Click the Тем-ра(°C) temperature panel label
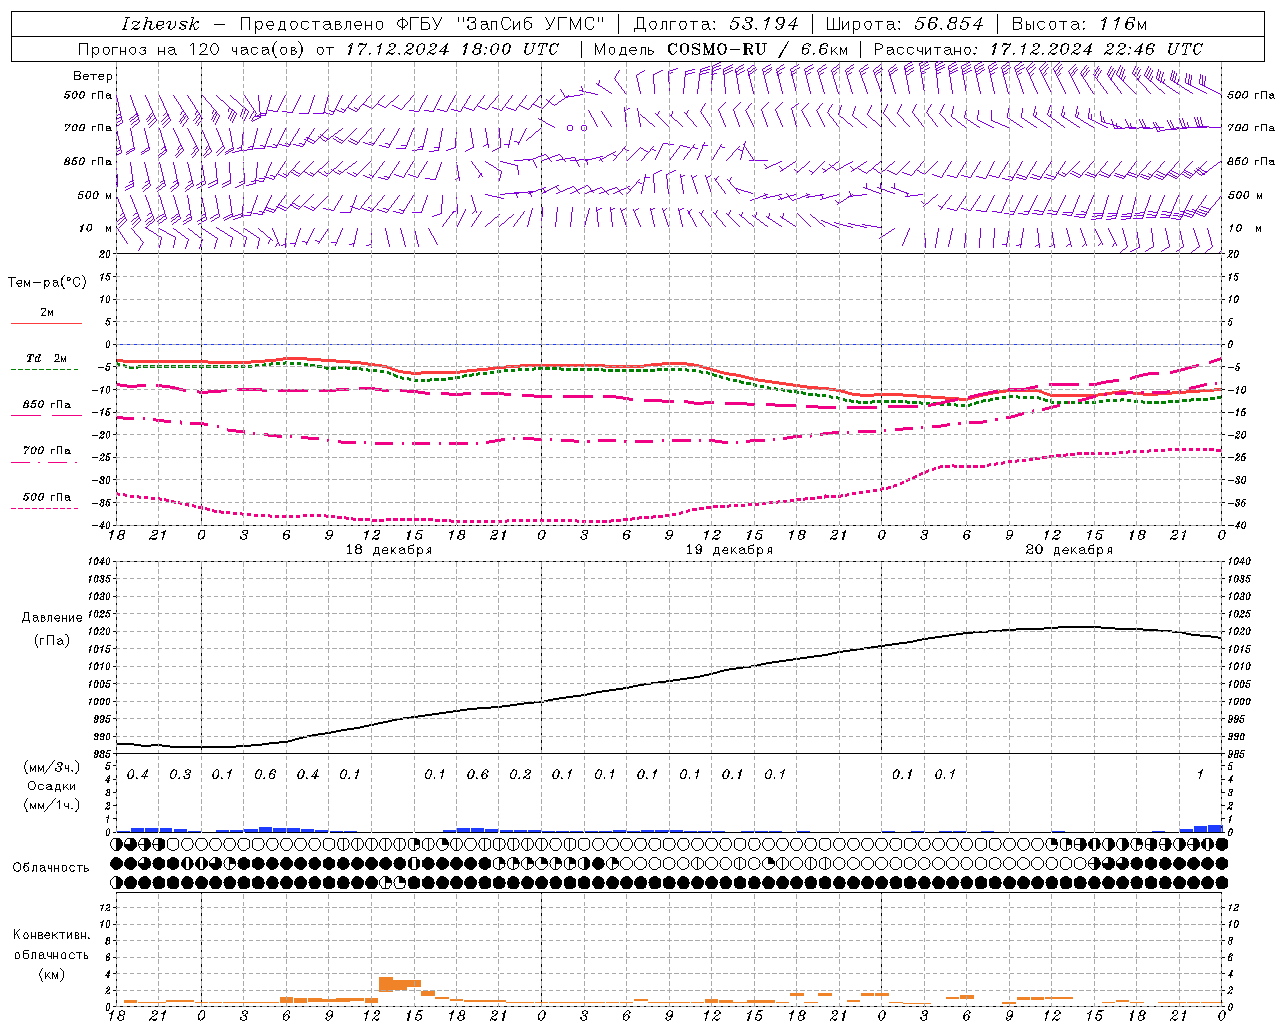 pyautogui.click(x=47, y=283)
